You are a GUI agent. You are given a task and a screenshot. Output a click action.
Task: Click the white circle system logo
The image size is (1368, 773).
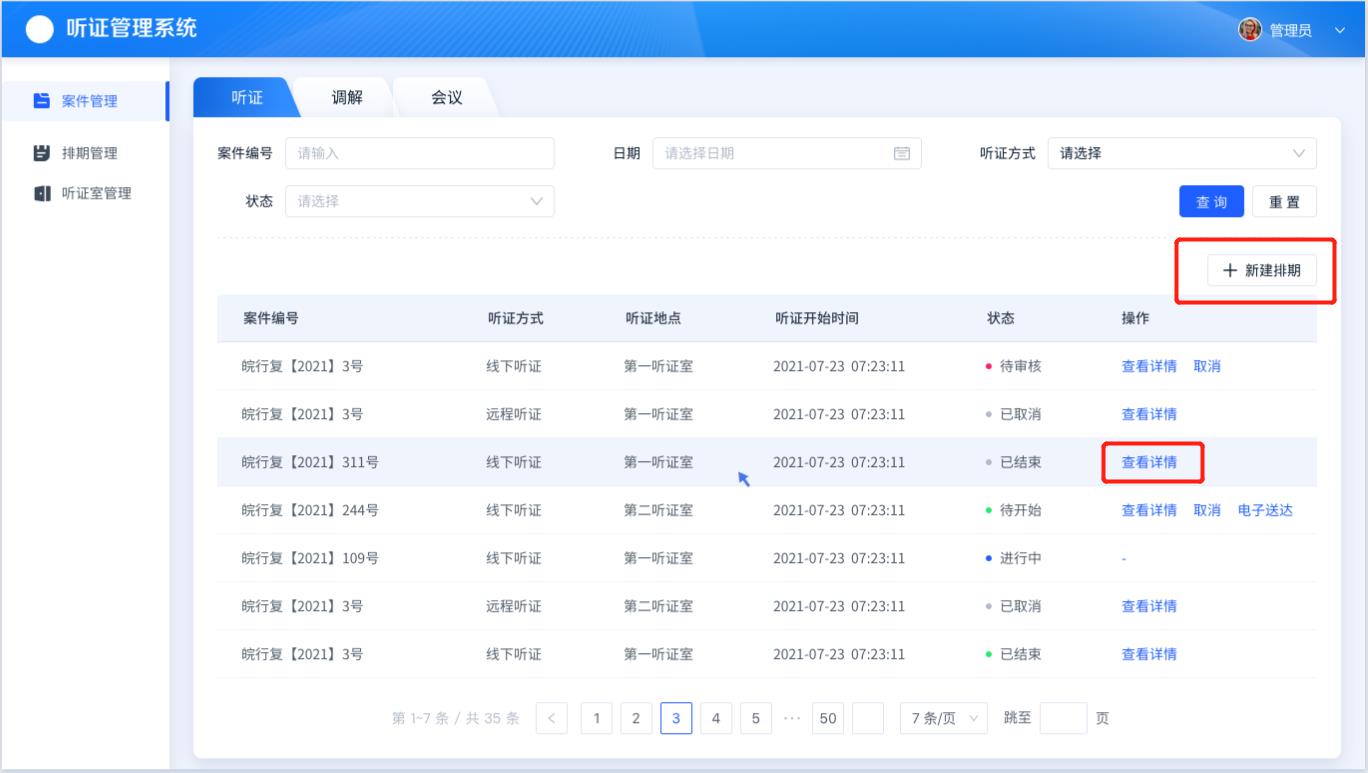pos(40,30)
